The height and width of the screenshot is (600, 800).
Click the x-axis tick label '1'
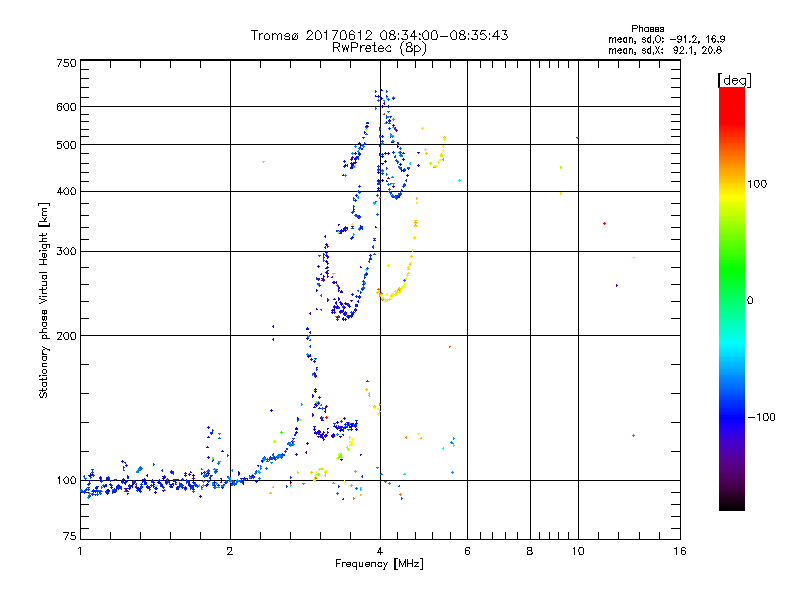[x=80, y=551]
